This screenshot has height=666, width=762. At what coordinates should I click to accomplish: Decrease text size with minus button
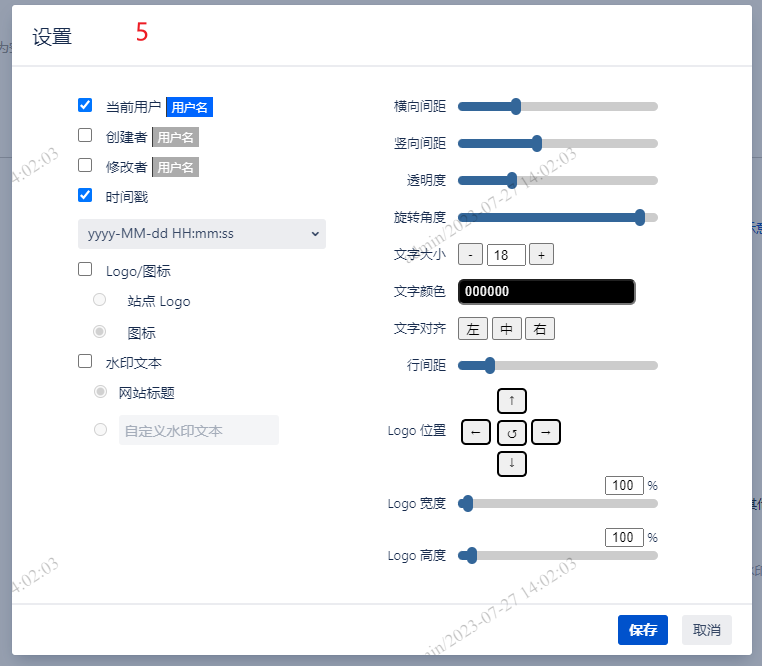pyautogui.click(x=470, y=255)
